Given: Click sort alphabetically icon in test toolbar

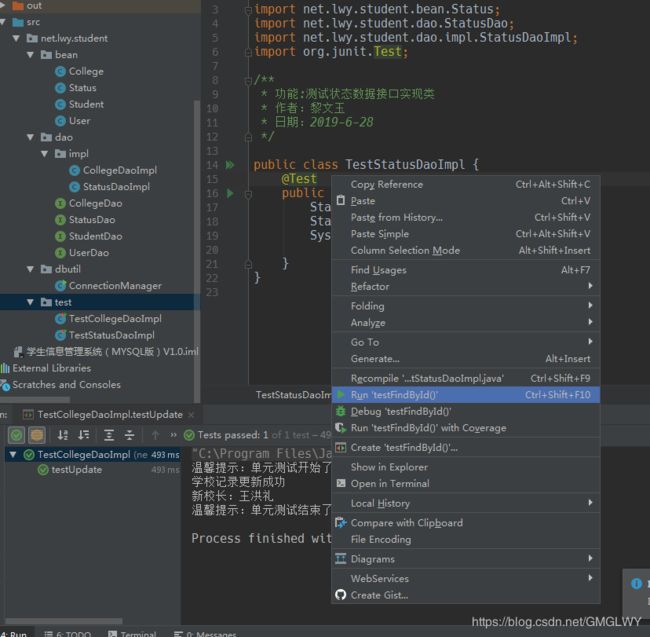Looking at the screenshot, I should 63,435.
